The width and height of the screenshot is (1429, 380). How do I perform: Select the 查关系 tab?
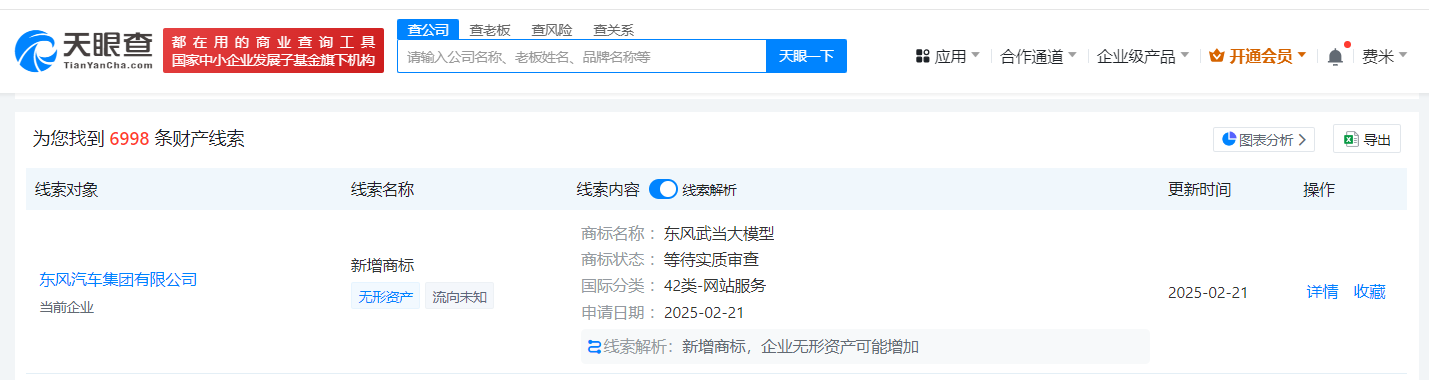[613, 30]
